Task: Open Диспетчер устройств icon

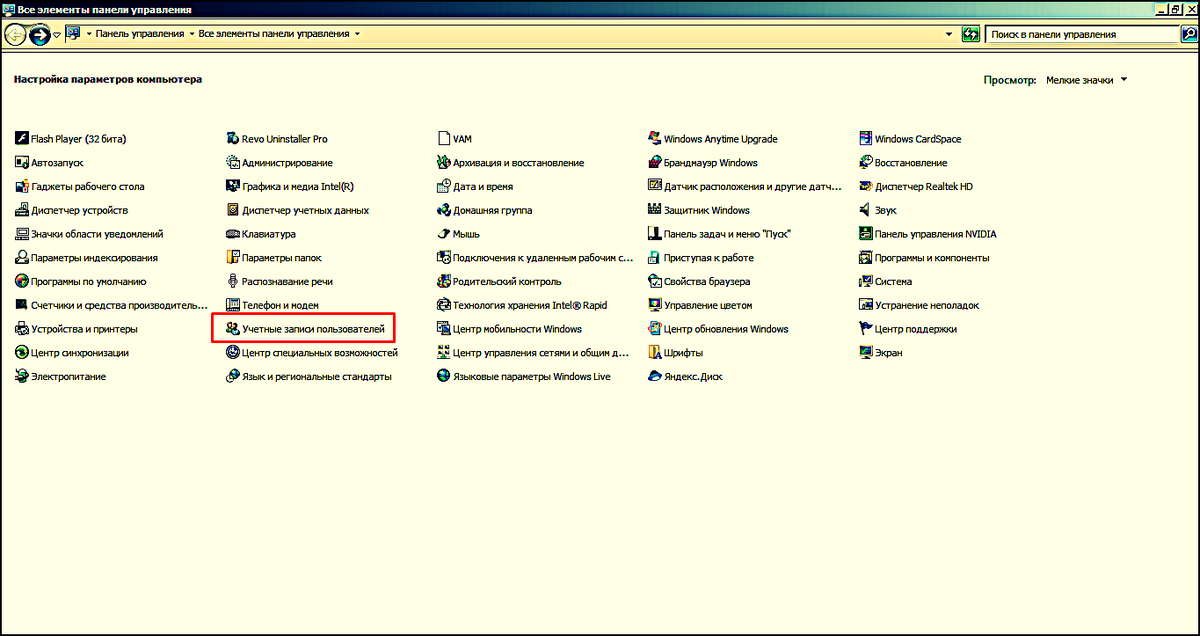Action: pos(22,210)
